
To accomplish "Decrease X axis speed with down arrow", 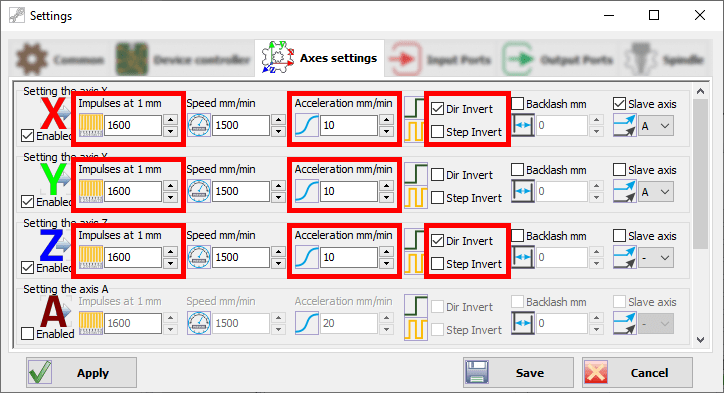I will (278, 131).
